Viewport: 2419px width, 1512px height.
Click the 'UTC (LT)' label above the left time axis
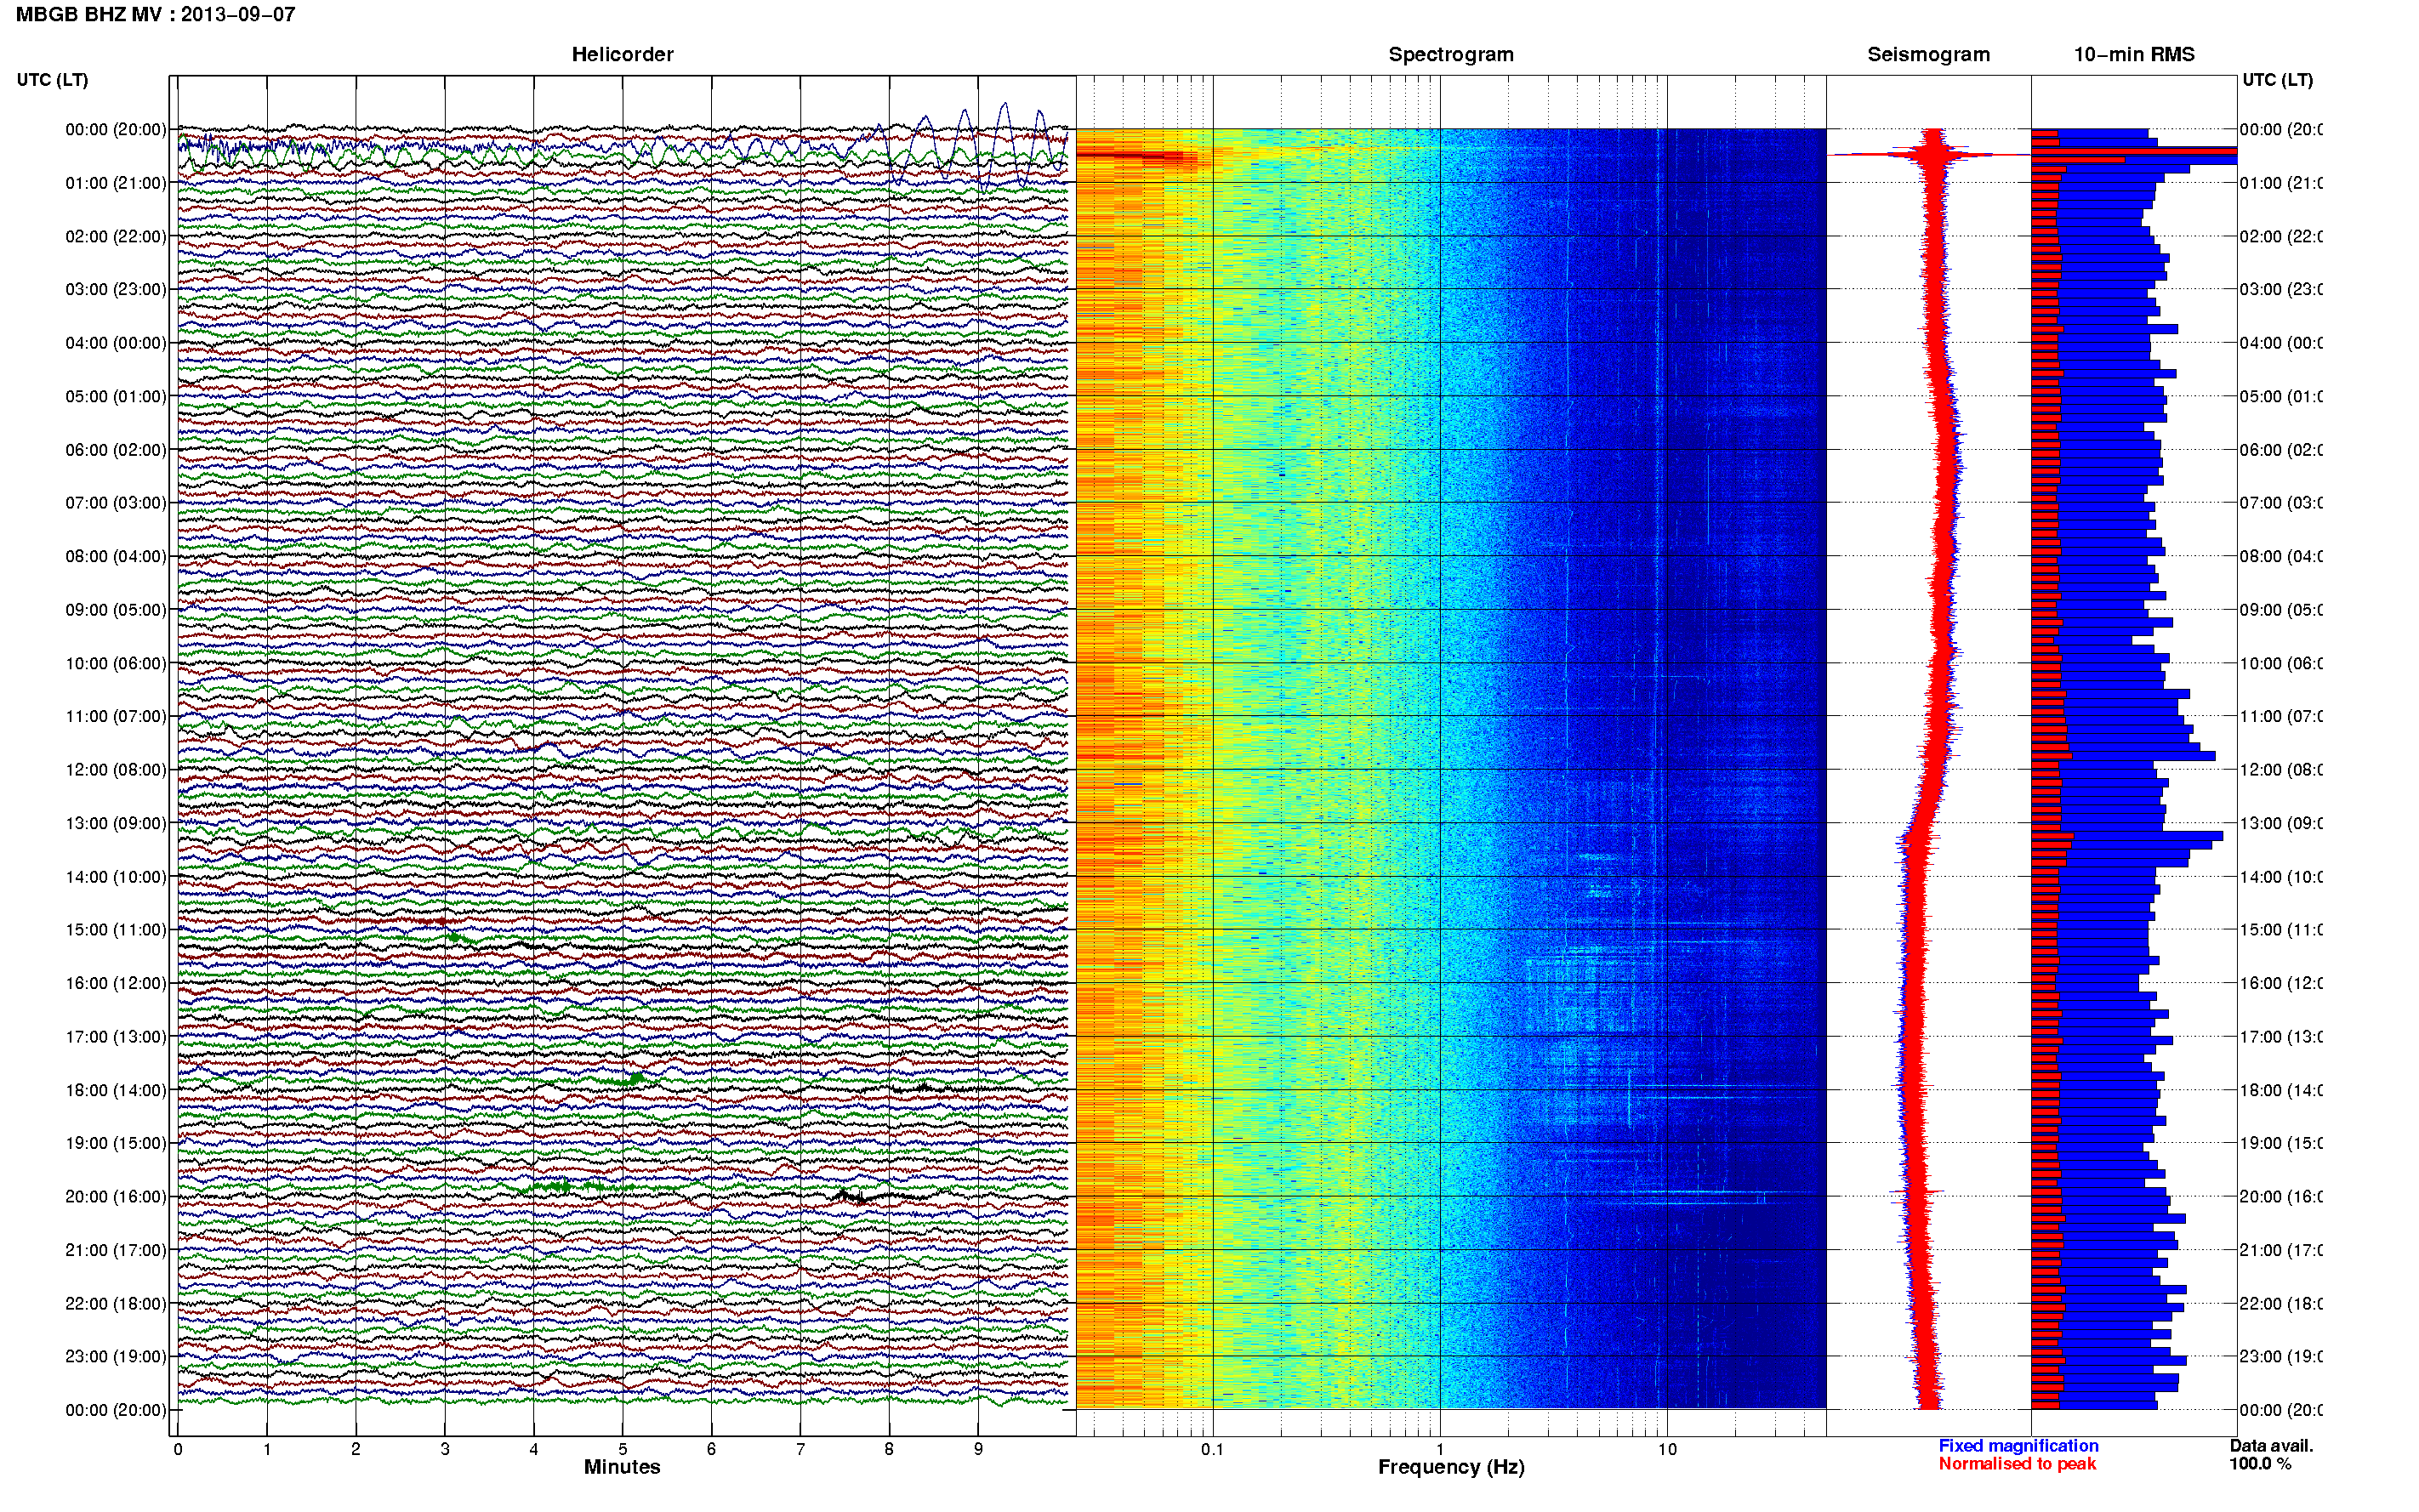(52, 79)
